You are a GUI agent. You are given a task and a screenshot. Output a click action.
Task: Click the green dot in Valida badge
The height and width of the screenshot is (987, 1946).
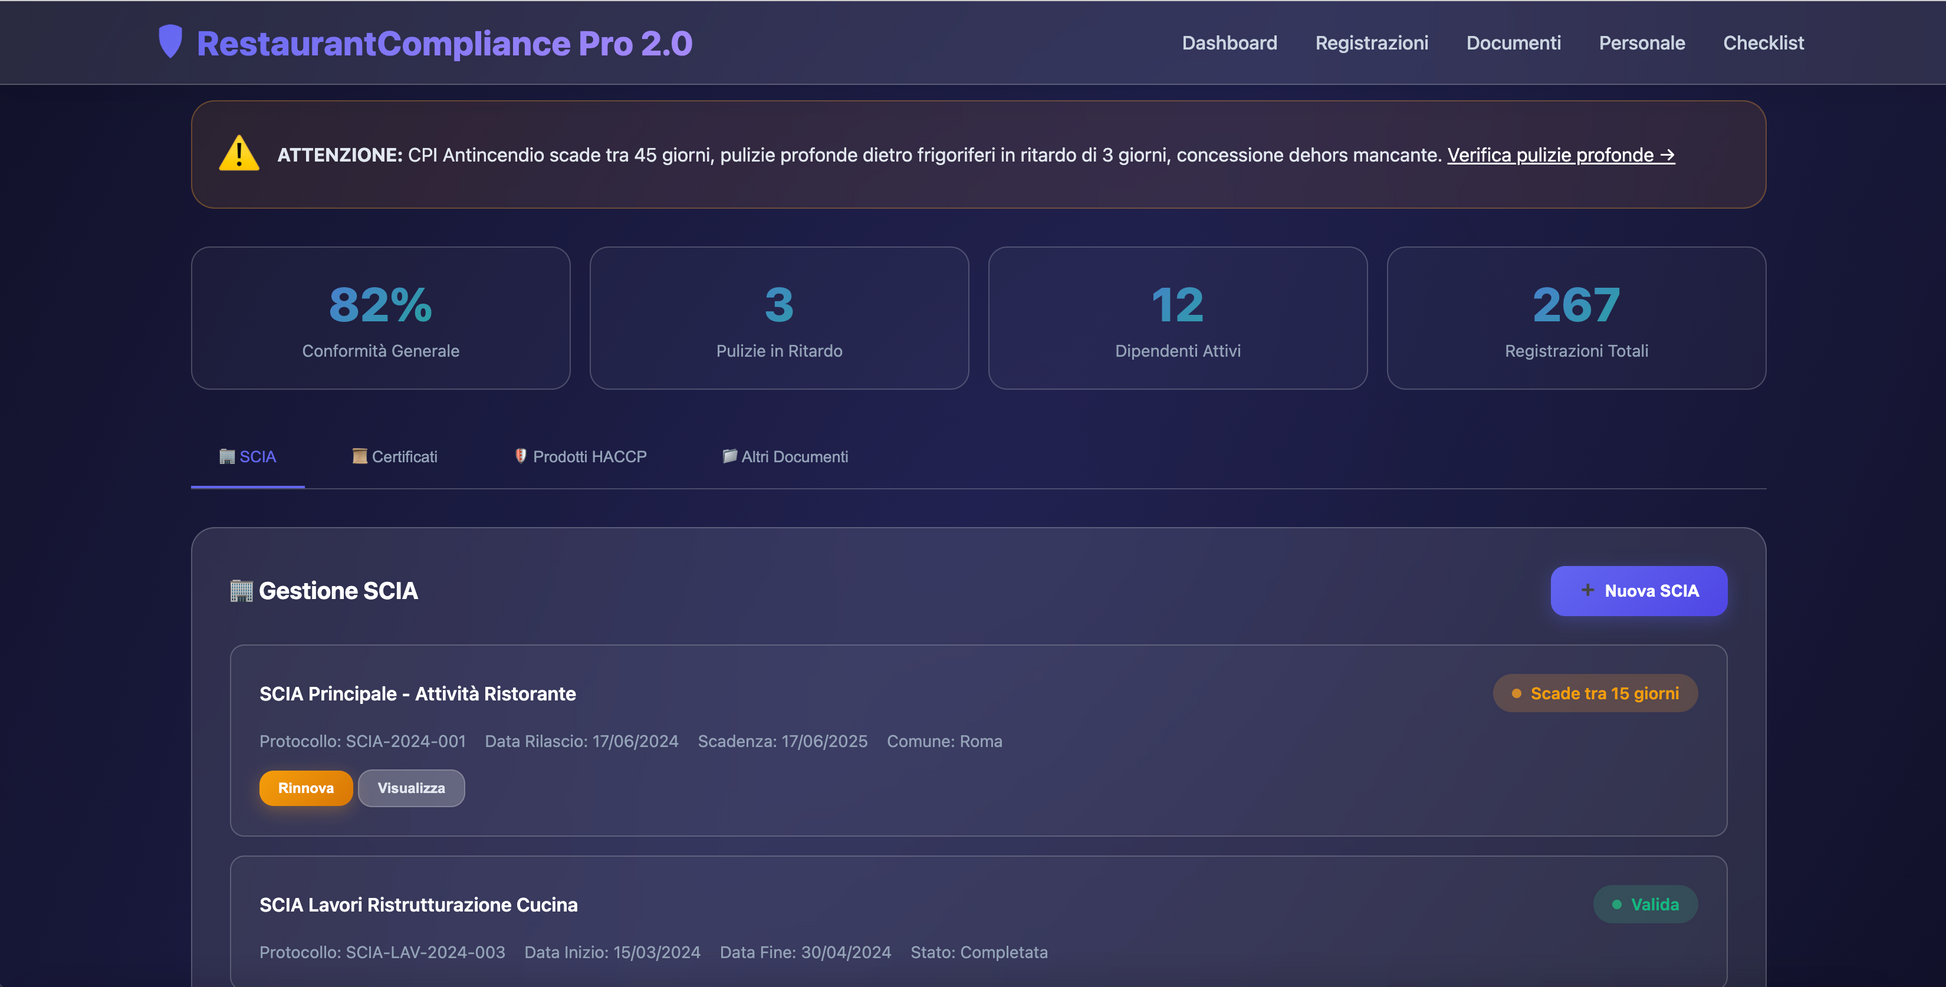1616,905
